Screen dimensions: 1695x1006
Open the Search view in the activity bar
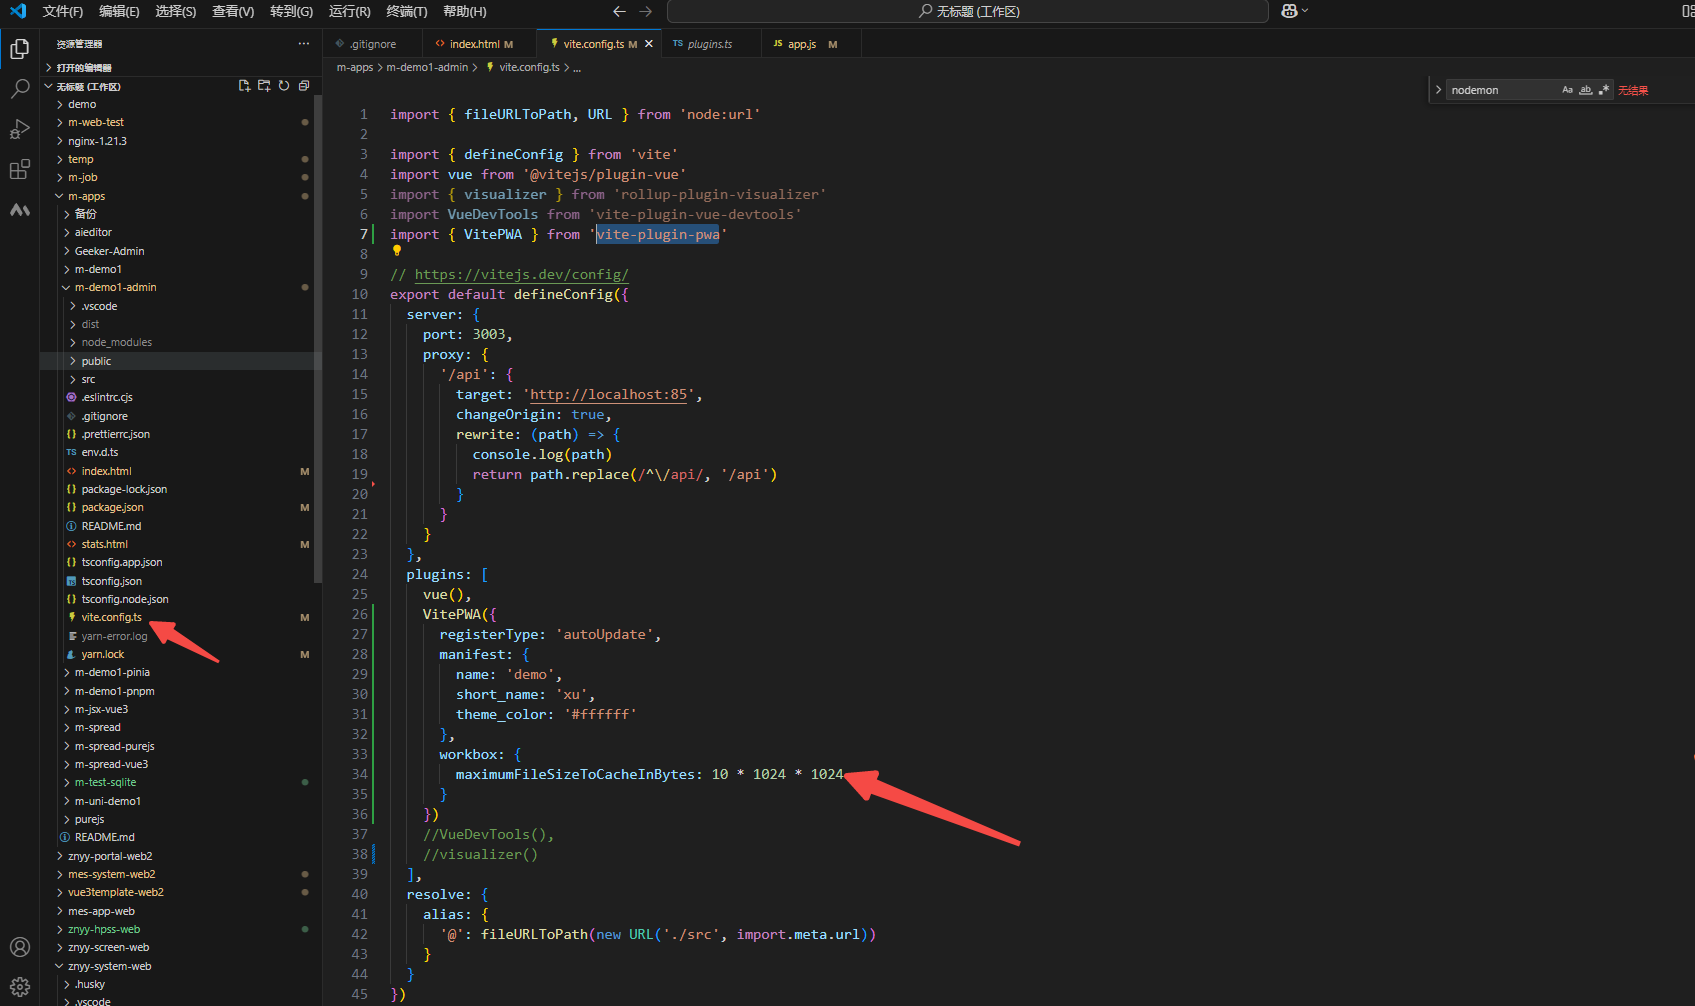click(x=20, y=89)
